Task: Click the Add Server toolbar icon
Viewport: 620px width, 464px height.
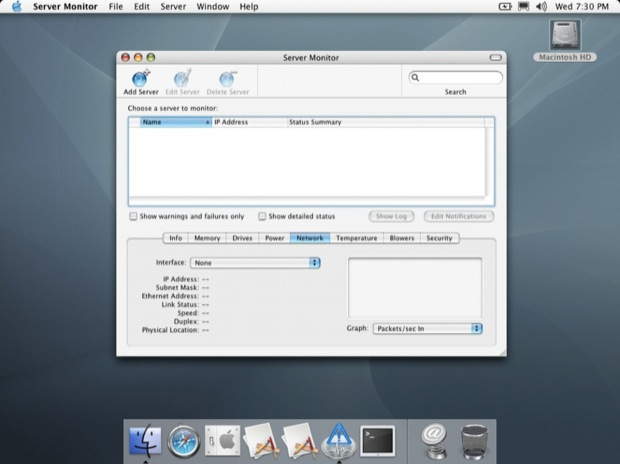Action: (x=141, y=78)
